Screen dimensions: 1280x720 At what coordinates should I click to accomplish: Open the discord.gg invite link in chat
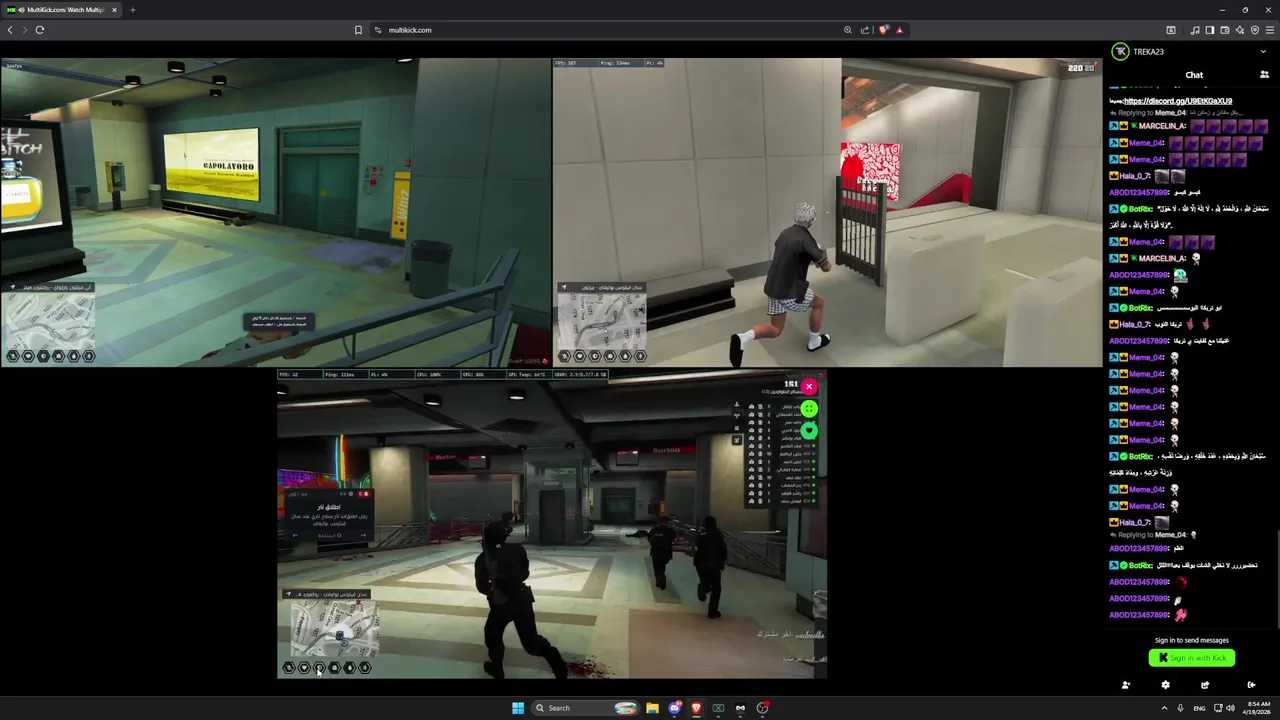click(1178, 101)
